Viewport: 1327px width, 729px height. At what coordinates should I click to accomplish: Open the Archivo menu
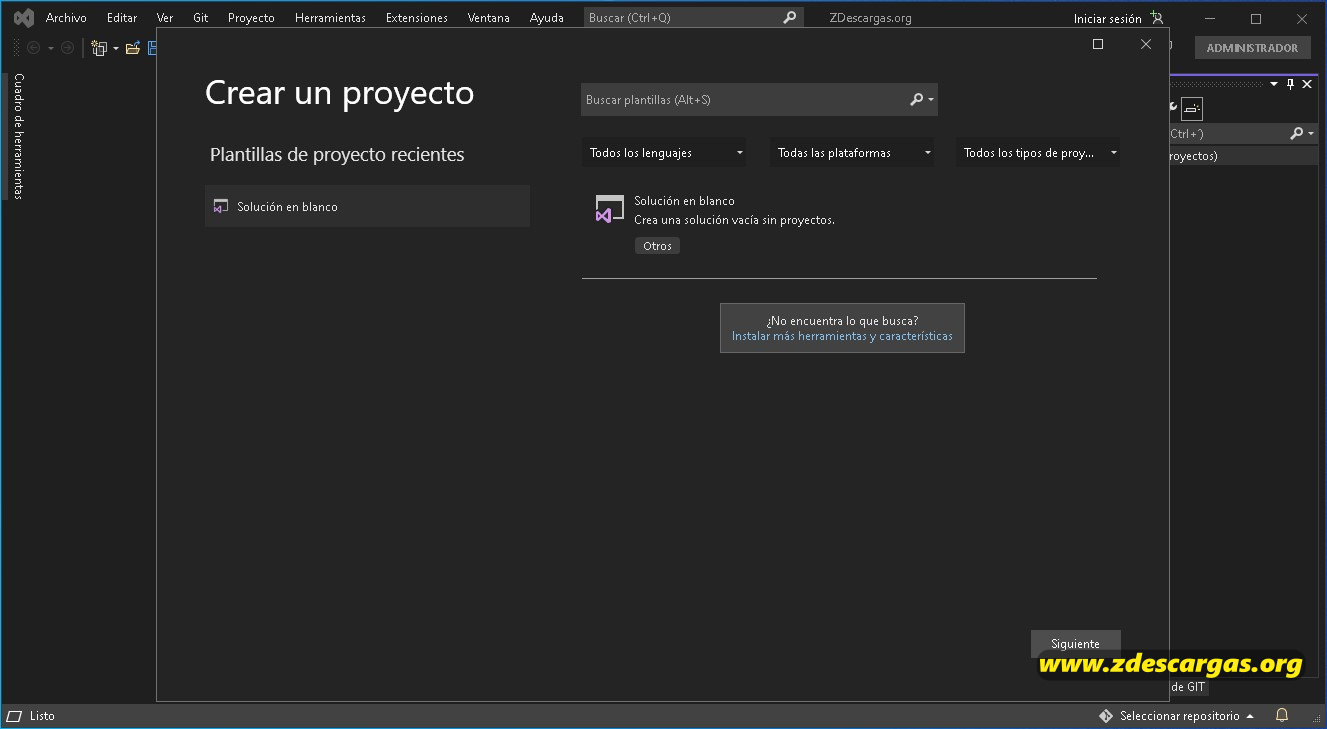[x=66, y=18]
